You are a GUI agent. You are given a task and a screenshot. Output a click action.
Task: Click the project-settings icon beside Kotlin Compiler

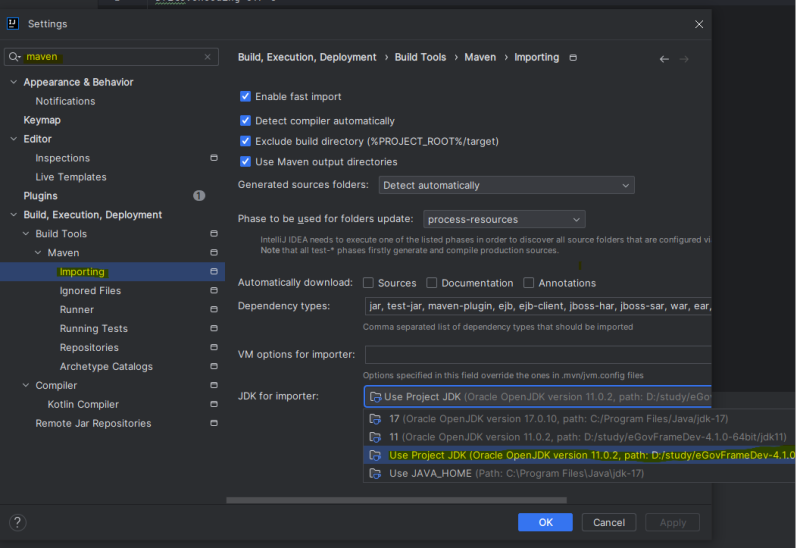(214, 404)
